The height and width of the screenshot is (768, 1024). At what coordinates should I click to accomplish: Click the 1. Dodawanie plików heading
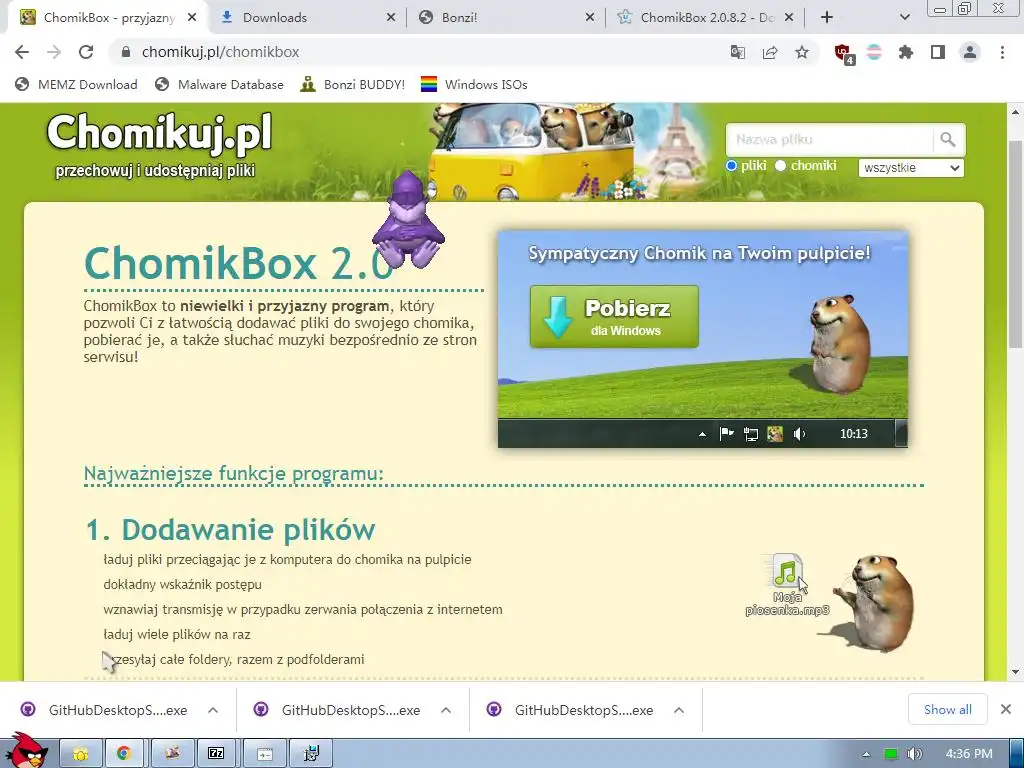[x=231, y=530]
